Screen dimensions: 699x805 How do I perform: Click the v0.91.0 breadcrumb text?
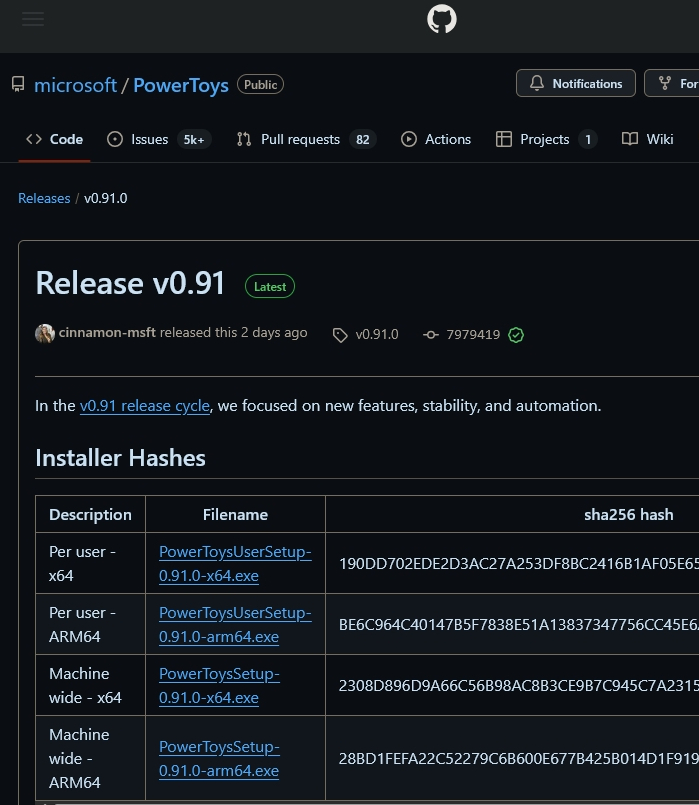106,198
